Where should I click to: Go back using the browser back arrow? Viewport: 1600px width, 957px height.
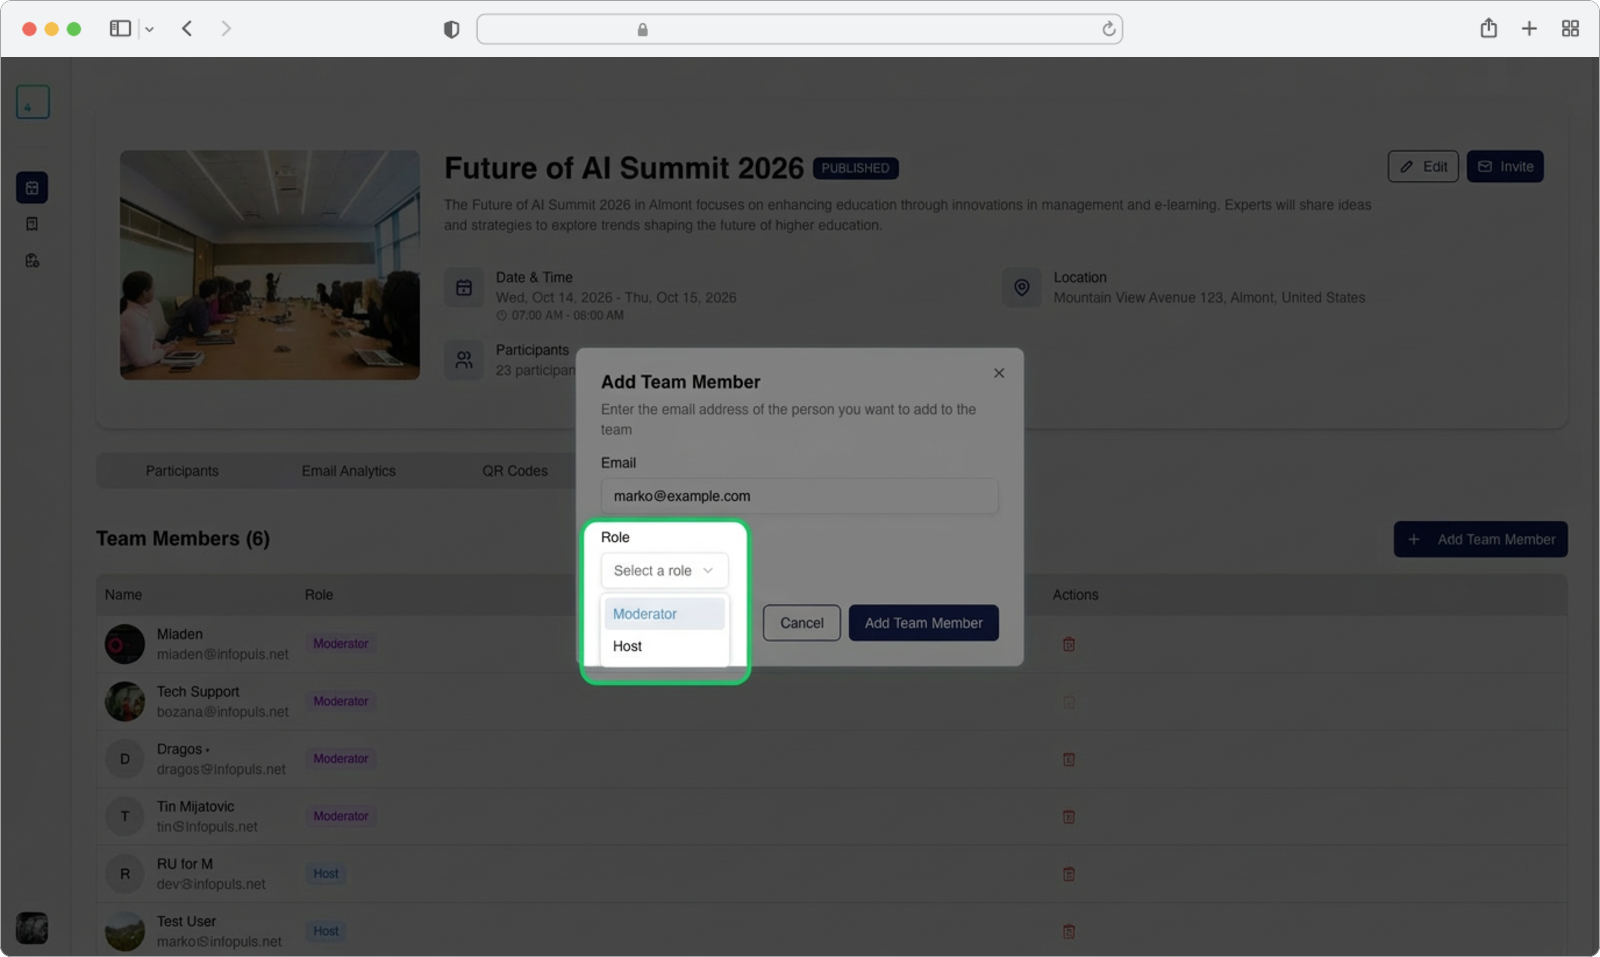[x=187, y=29]
